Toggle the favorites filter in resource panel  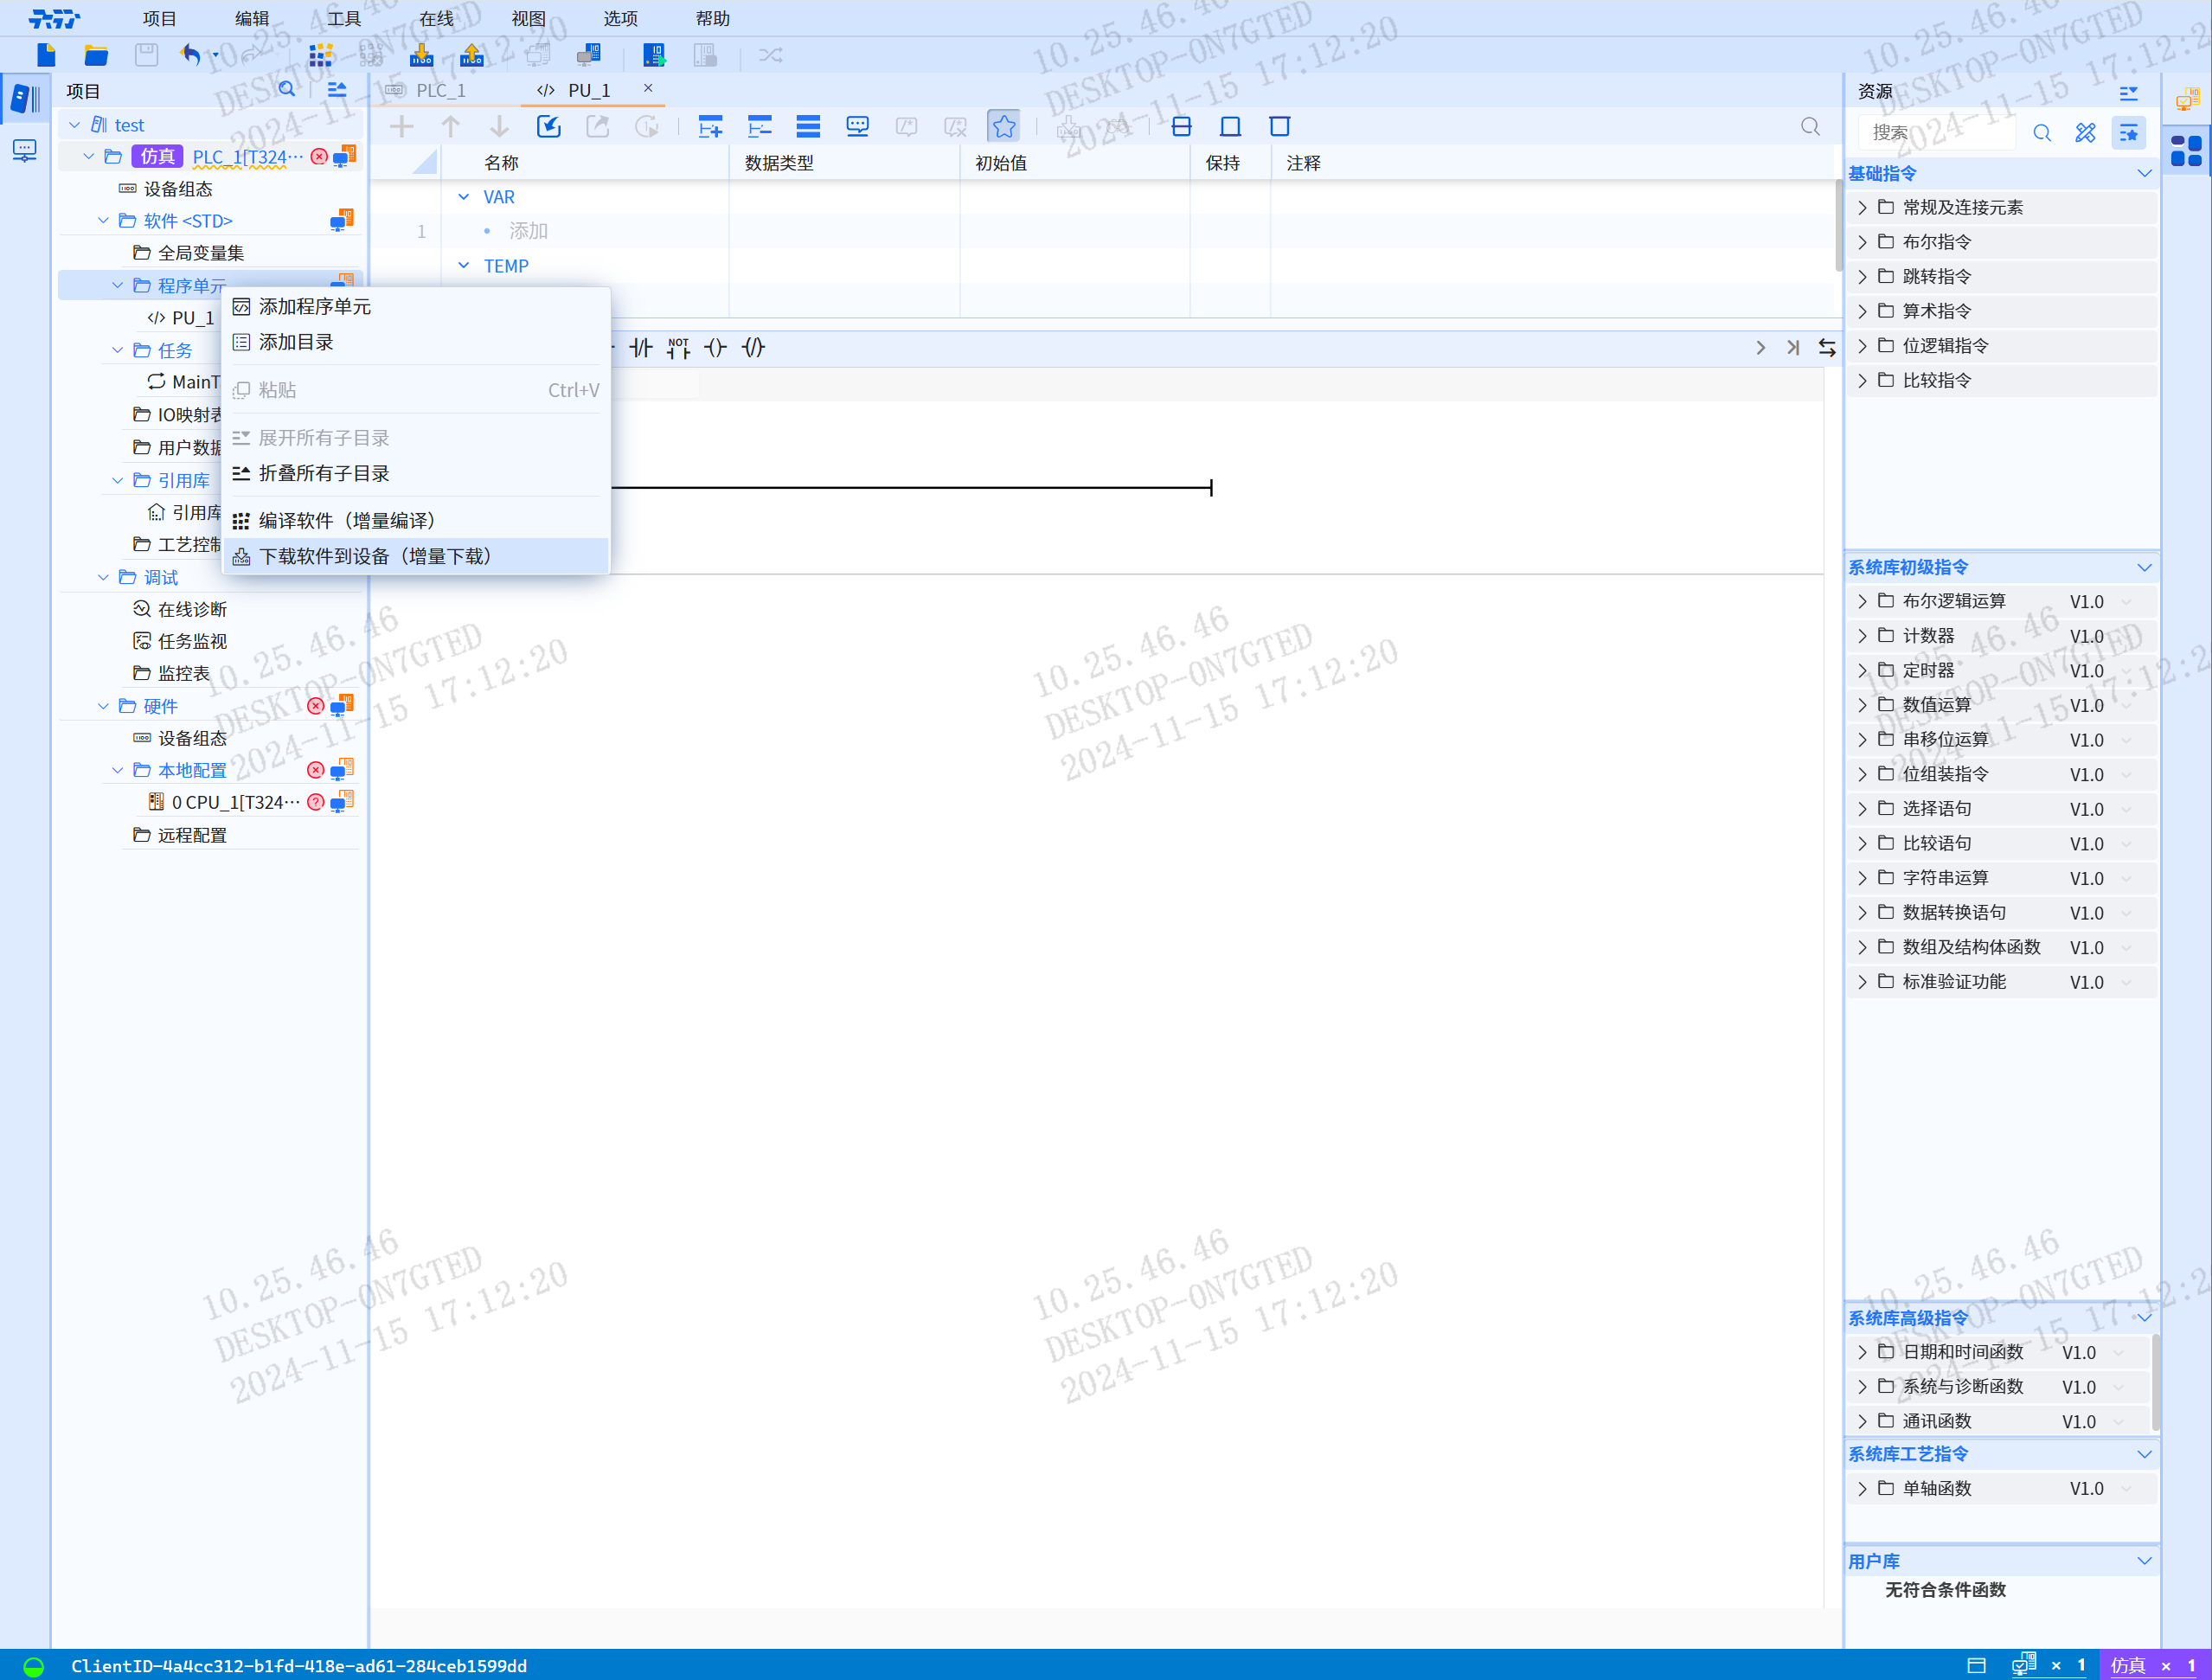coord(2128,133)
